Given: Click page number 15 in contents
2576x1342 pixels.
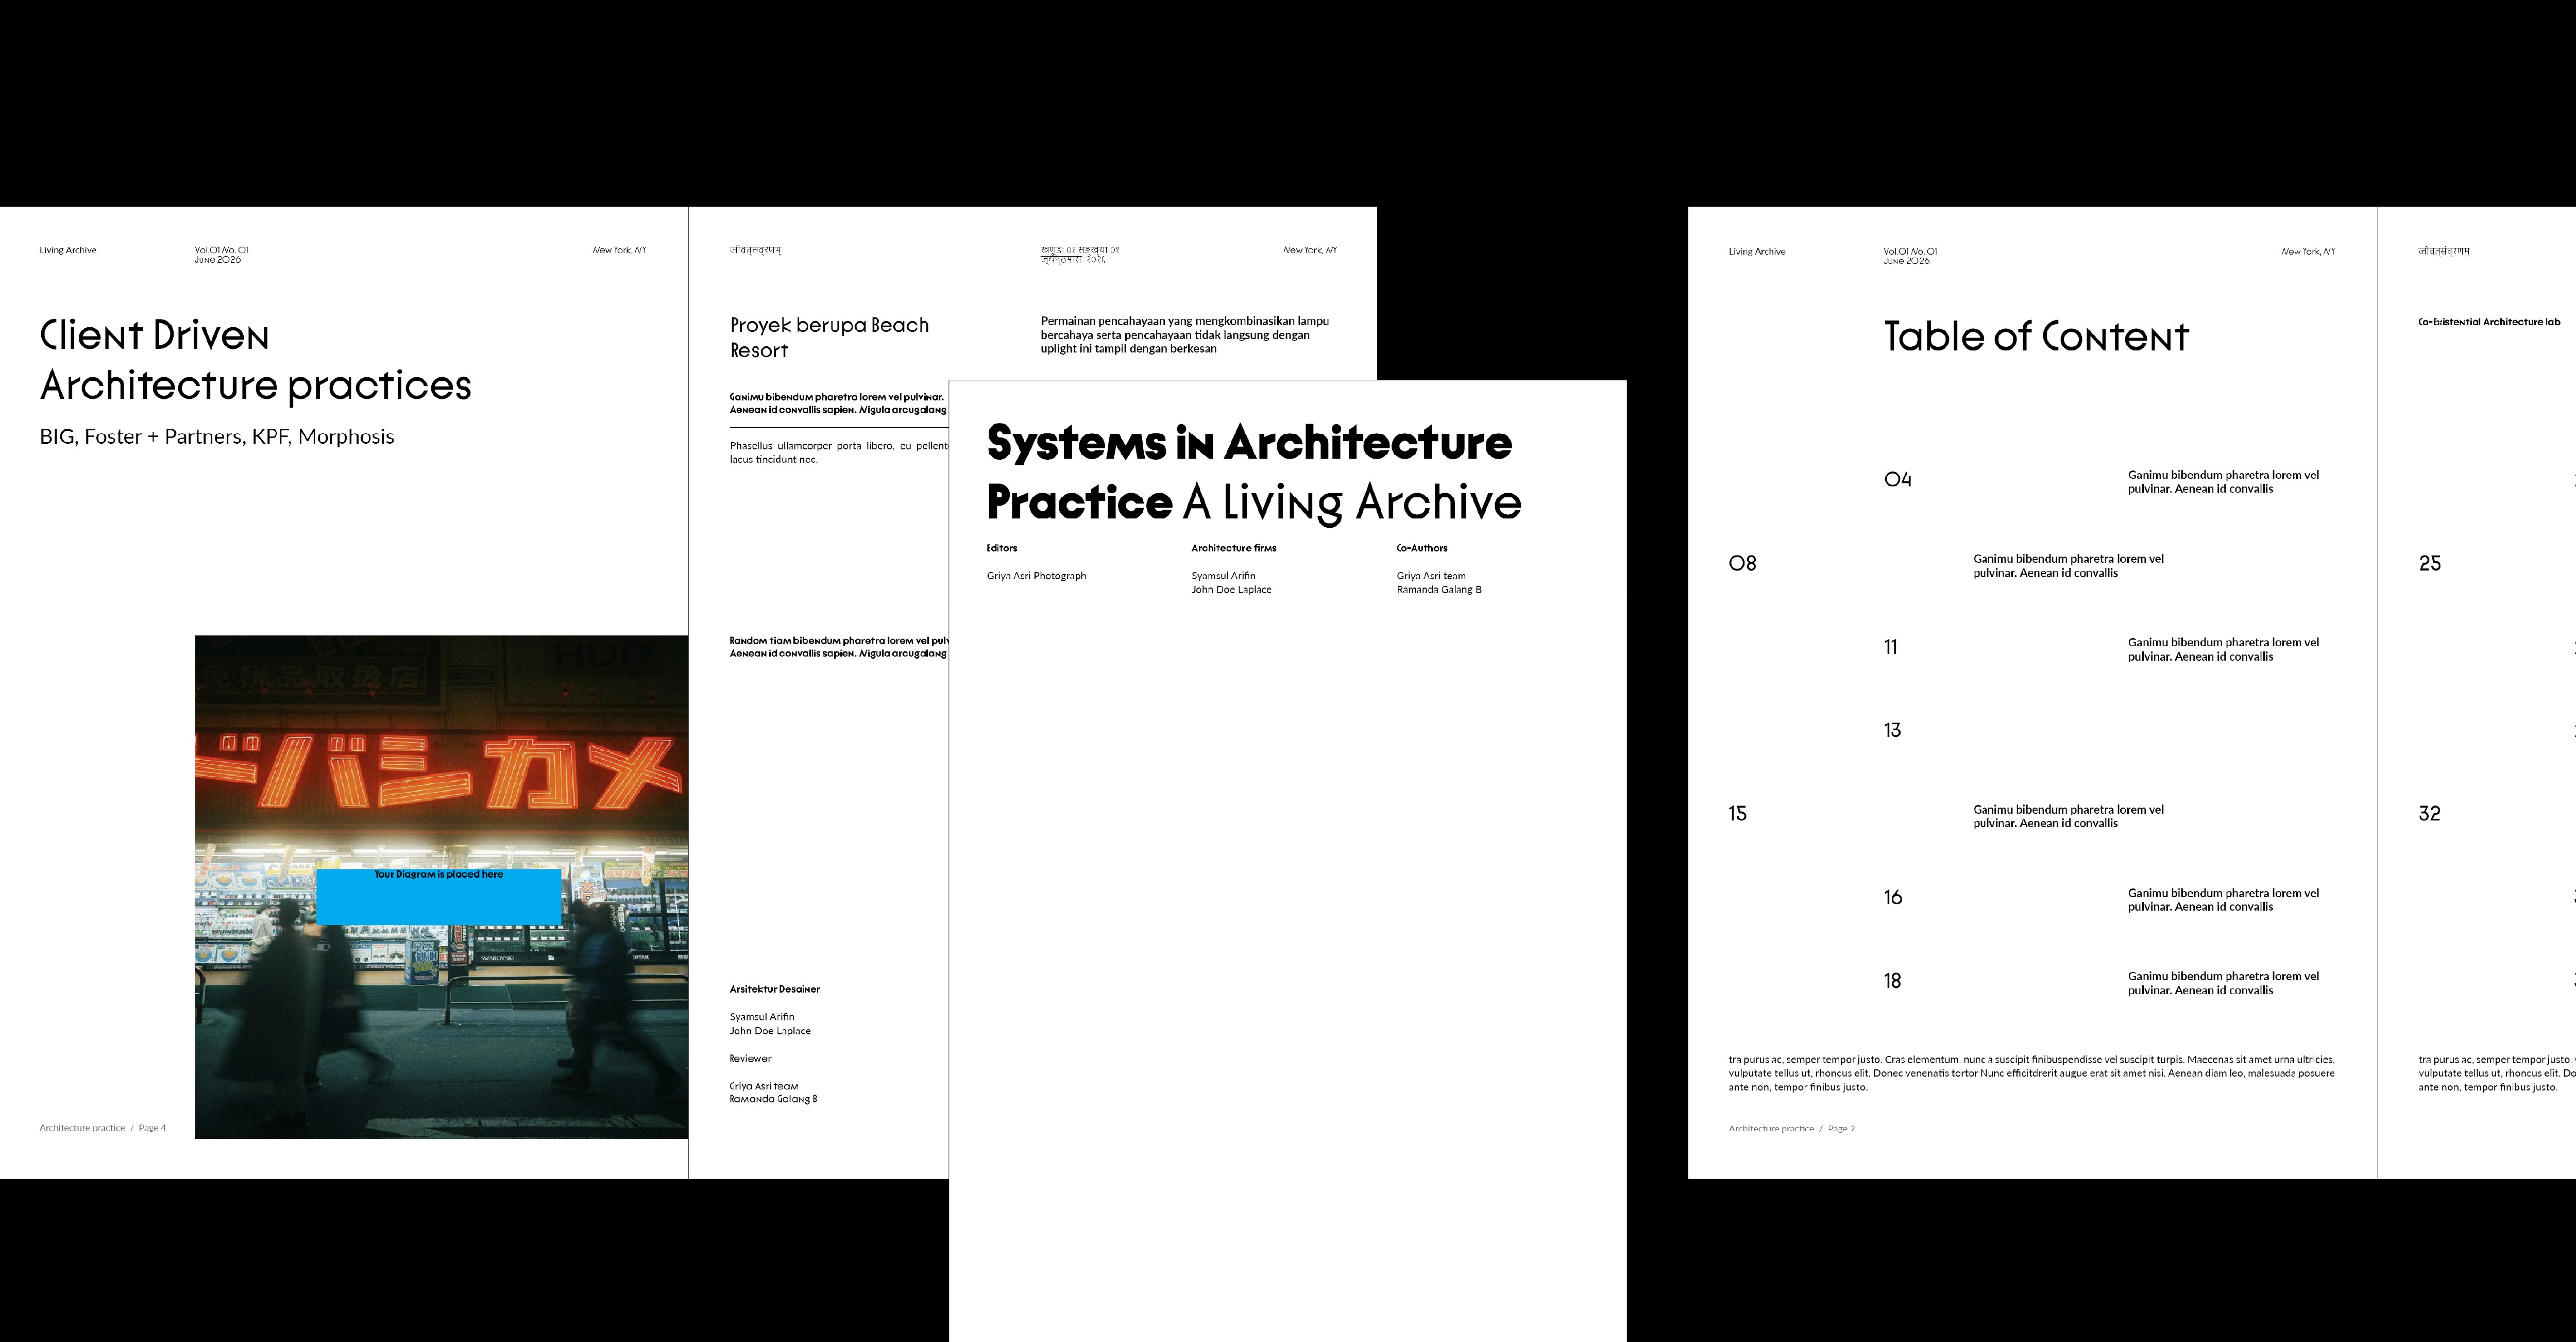Looking at the screenshot, I should pyautogui.click(x=1737, y=814).
